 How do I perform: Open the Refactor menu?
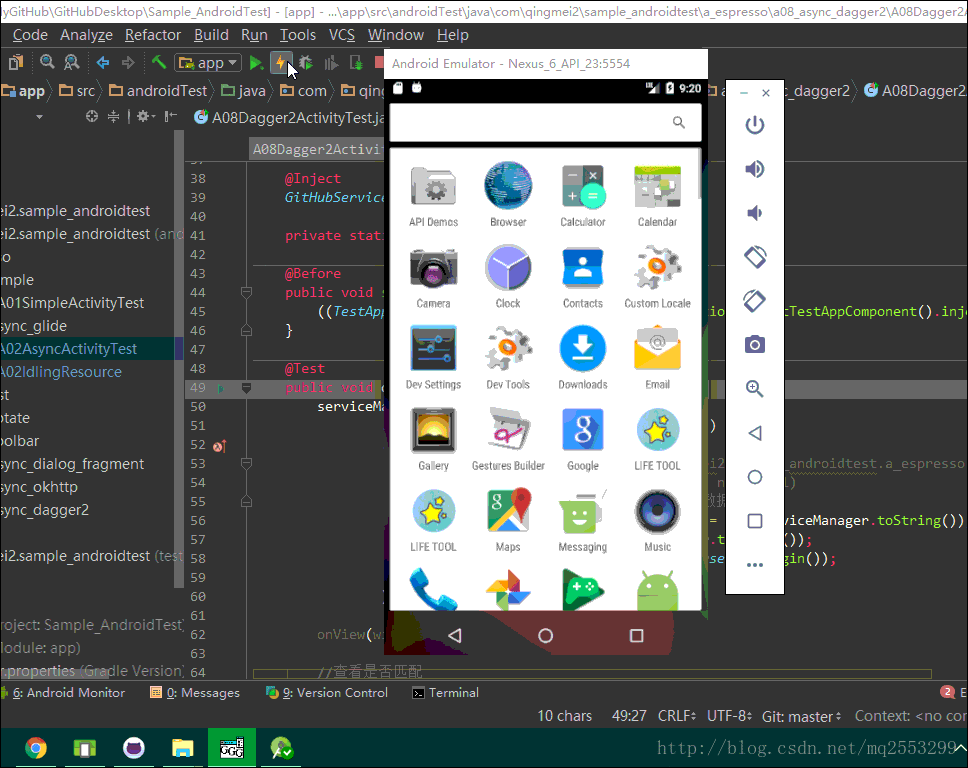(152, 35)
